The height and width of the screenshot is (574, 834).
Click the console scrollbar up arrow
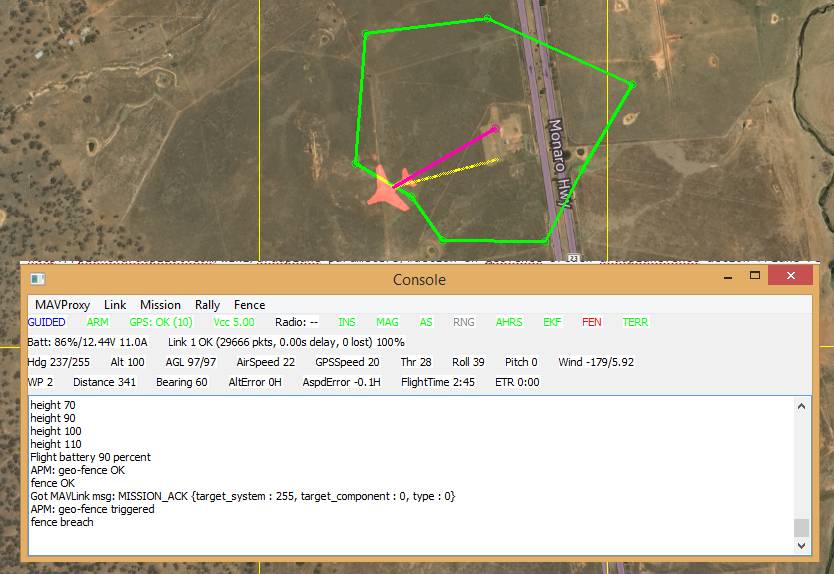(x=800, y=405)
